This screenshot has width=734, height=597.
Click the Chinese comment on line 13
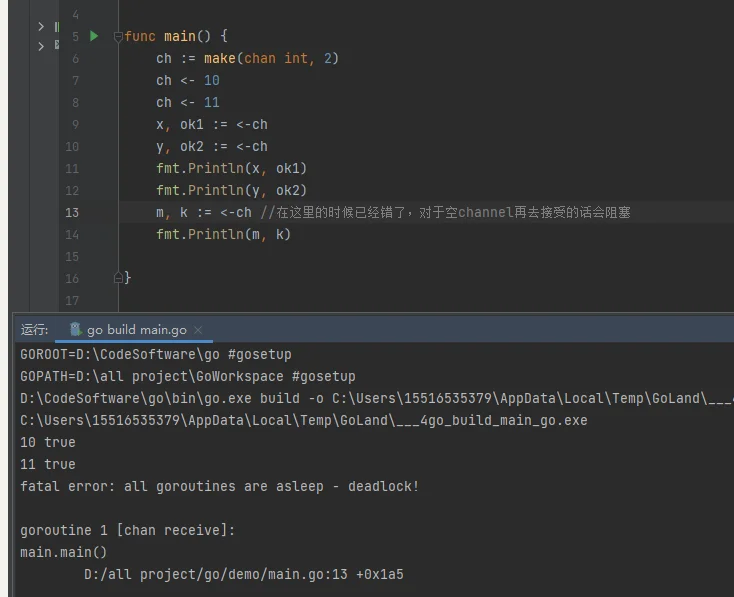tap(445, 212)
